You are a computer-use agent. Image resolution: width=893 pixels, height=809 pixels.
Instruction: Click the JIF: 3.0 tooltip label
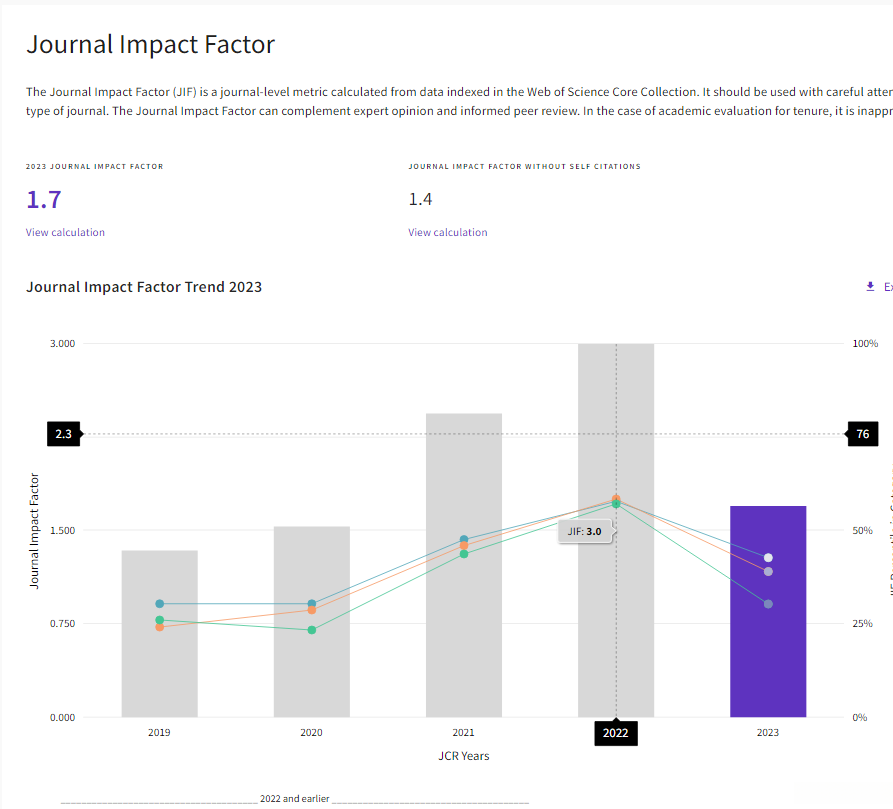(x=584, y=532)
